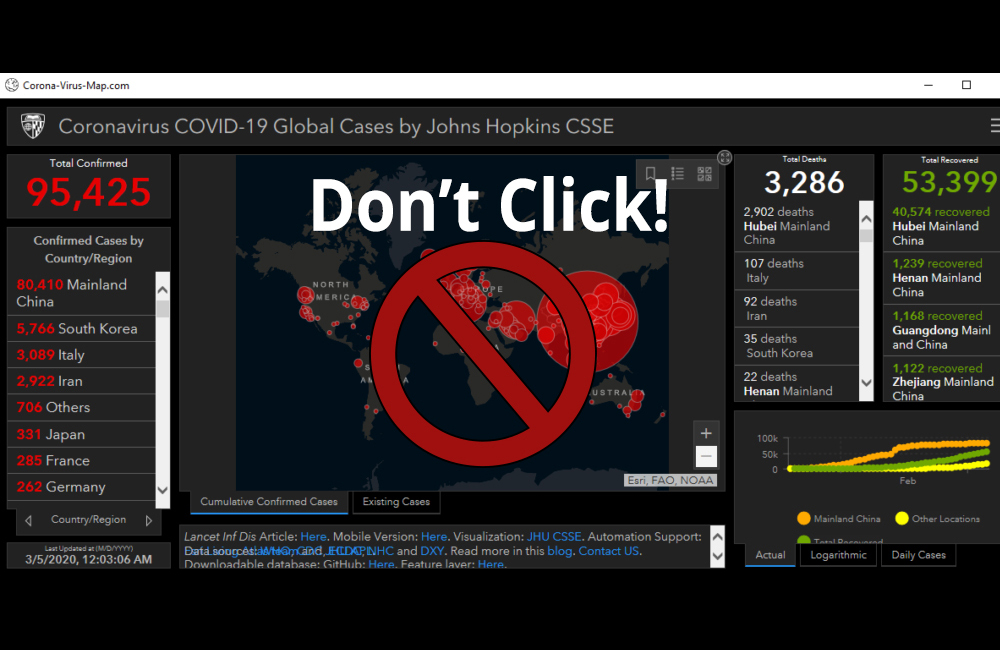
Task: Click the Country/Region list tab label
Action: click(89, 520)
